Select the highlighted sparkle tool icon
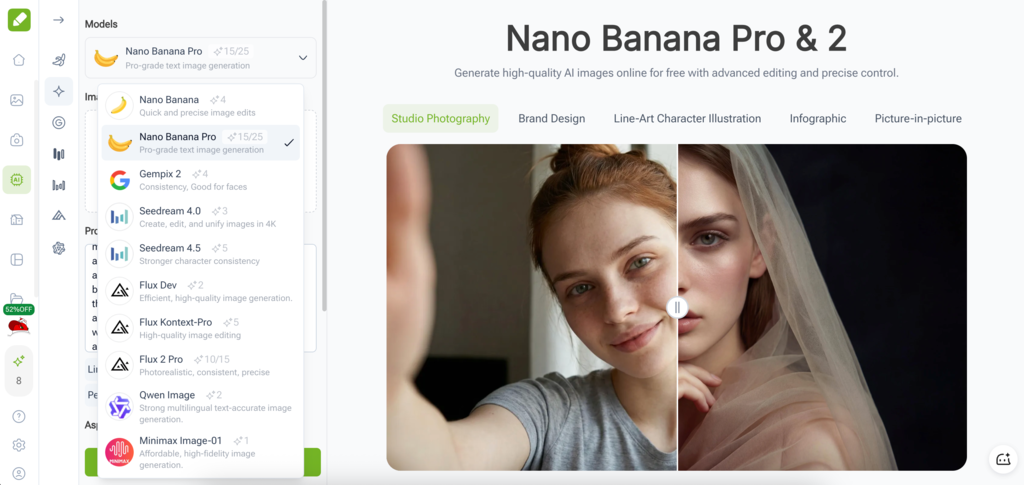1024x485 pixels. coord(59,91)
